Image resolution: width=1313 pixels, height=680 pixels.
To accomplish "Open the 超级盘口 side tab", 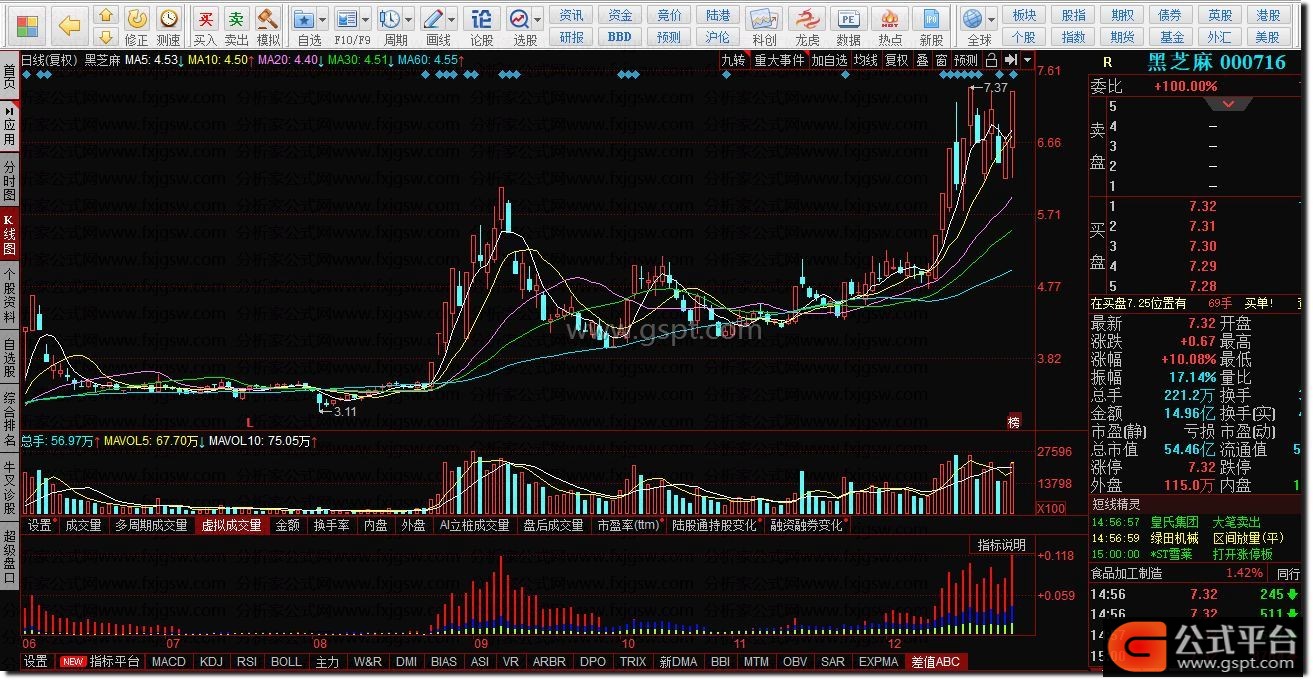I will click(10, 555).
